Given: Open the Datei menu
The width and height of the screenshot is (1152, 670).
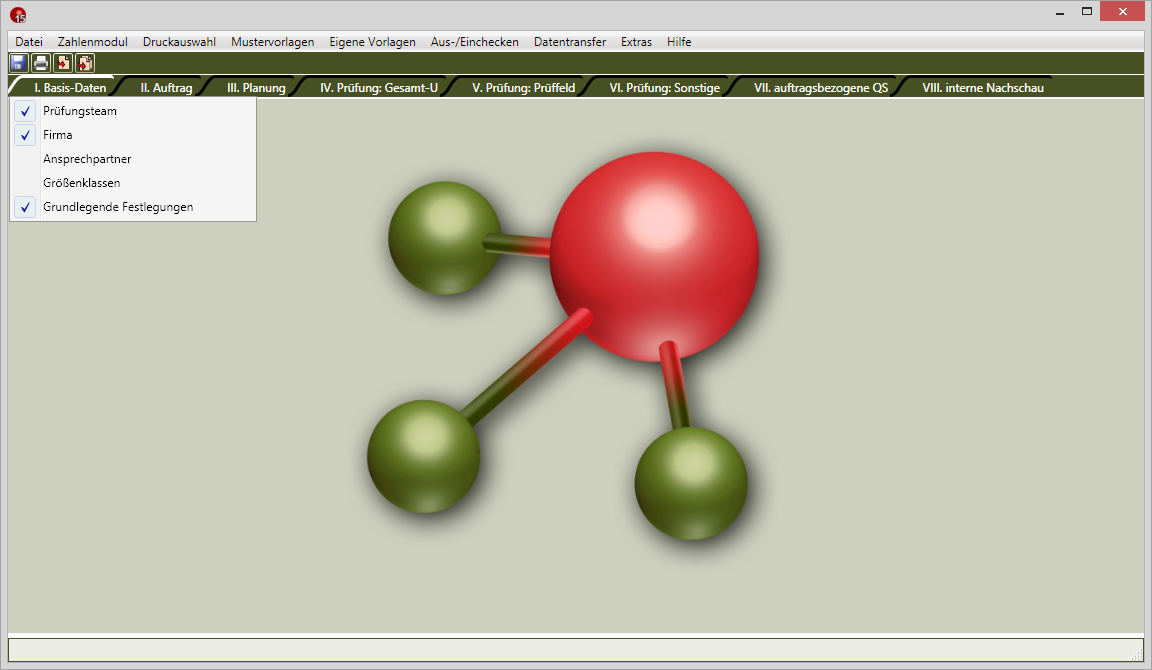Looking at the screenshot, I should (x=29, y=42).
